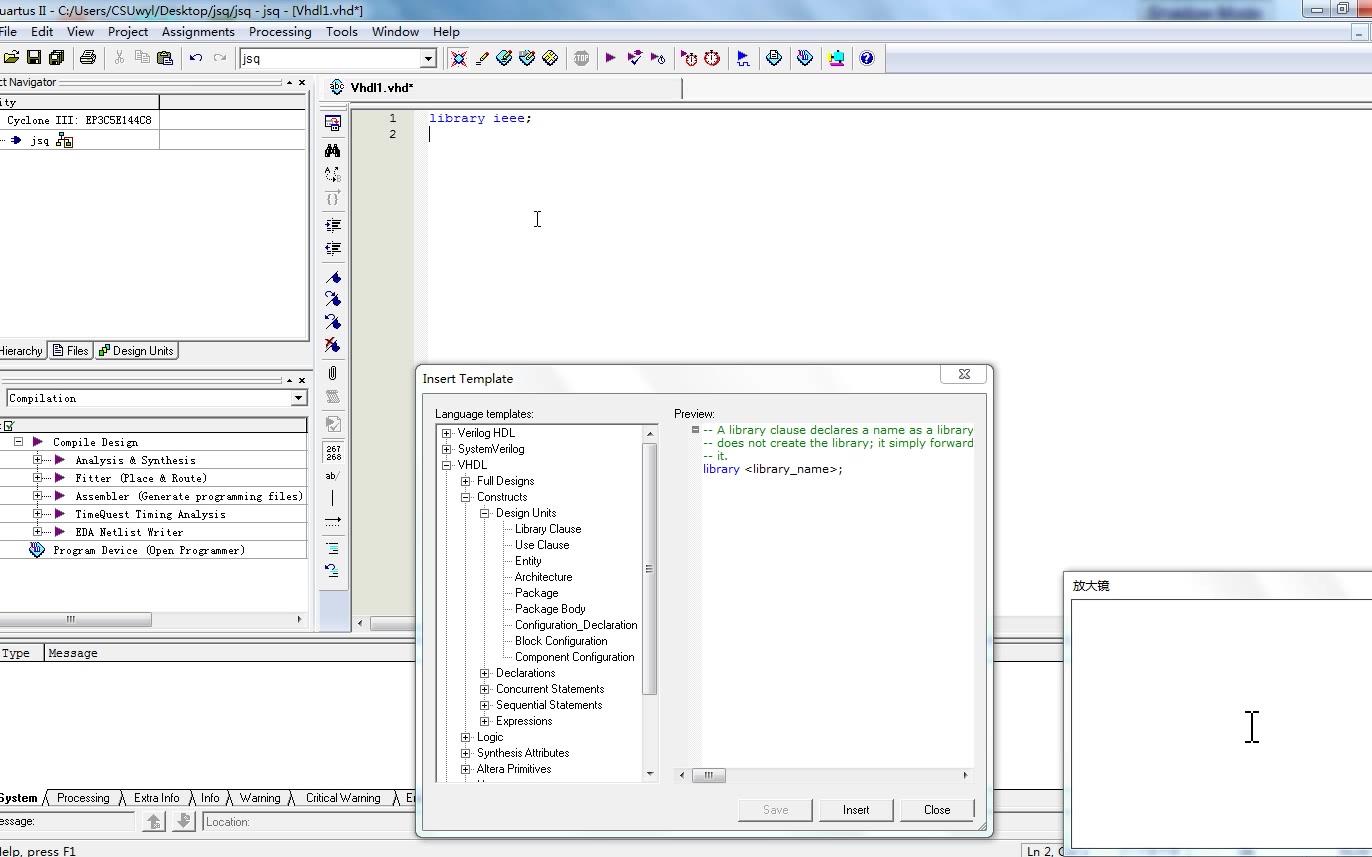Switch to the Warning messages tab
1372x857 pixels.
[x=260, y=798]
